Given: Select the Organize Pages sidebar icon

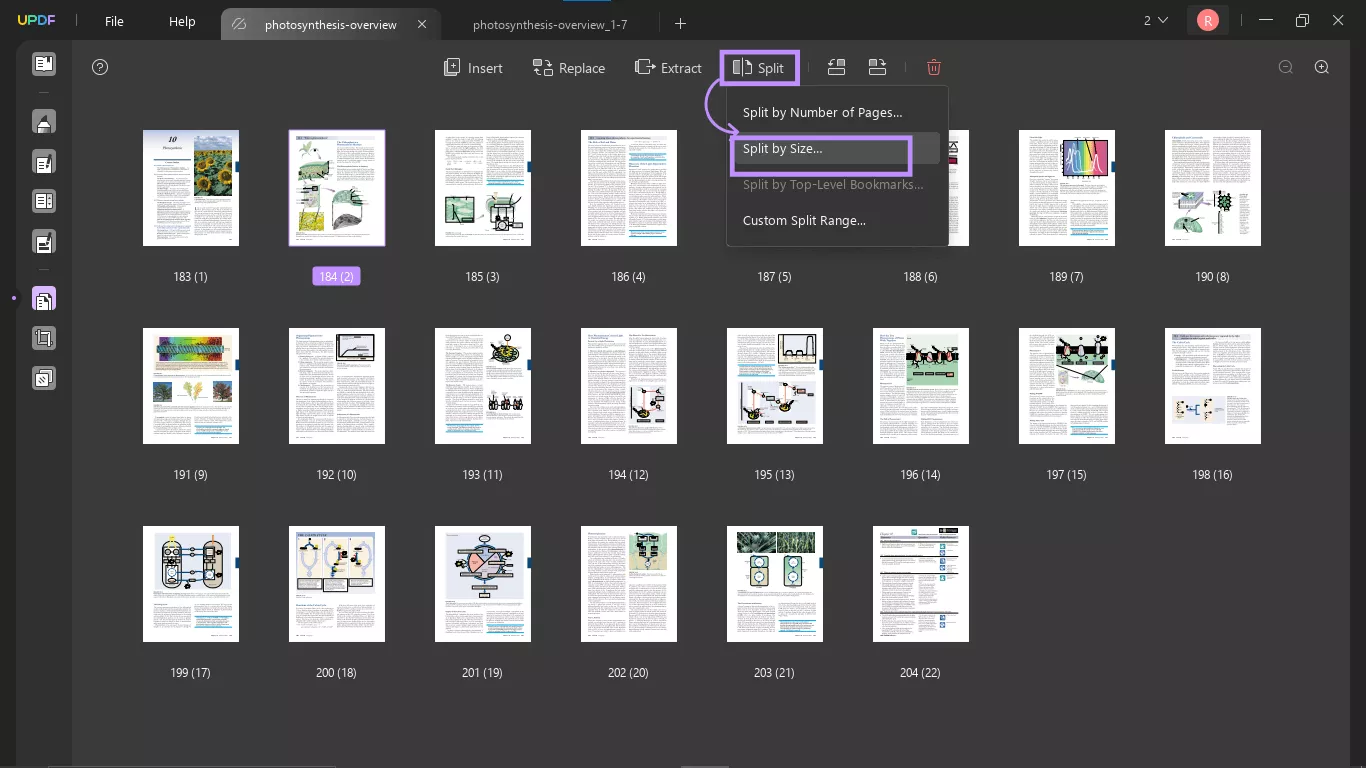Looking at the screenshot, I should pos(43,299).
